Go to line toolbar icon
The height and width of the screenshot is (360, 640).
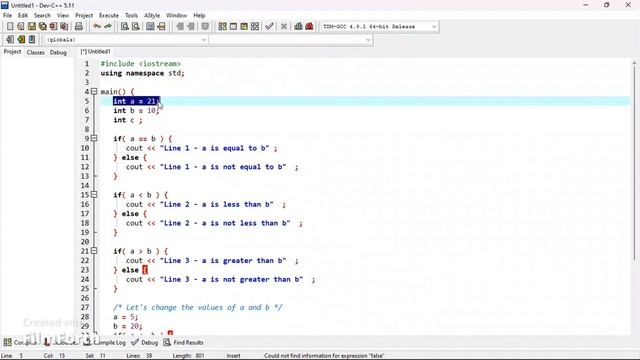coord(161,27)
